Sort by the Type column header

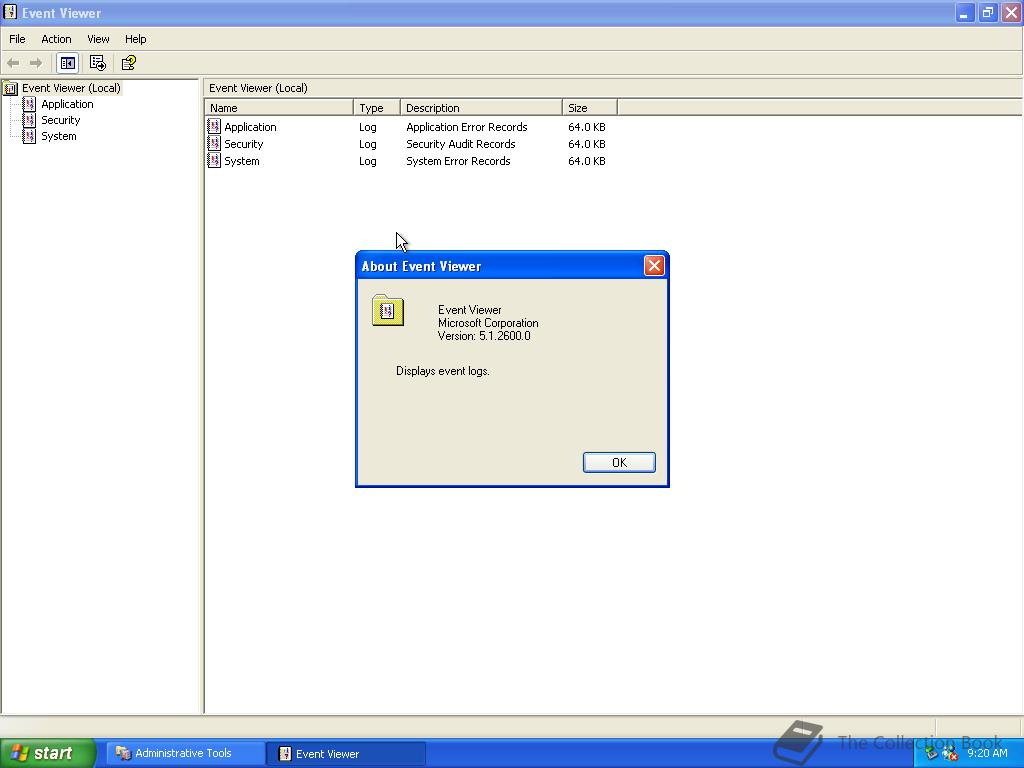(377, 108)
